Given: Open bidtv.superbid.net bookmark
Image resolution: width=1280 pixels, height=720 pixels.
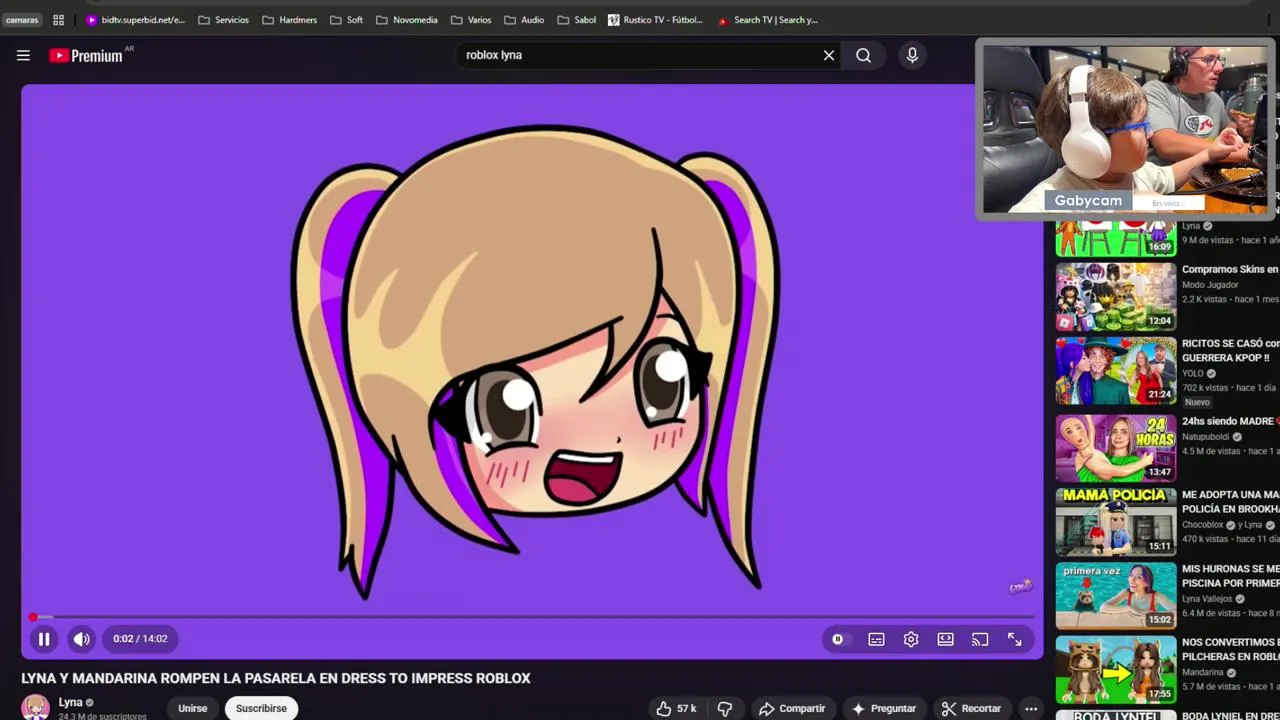Looking at the screenshot, I should point(135,20).
